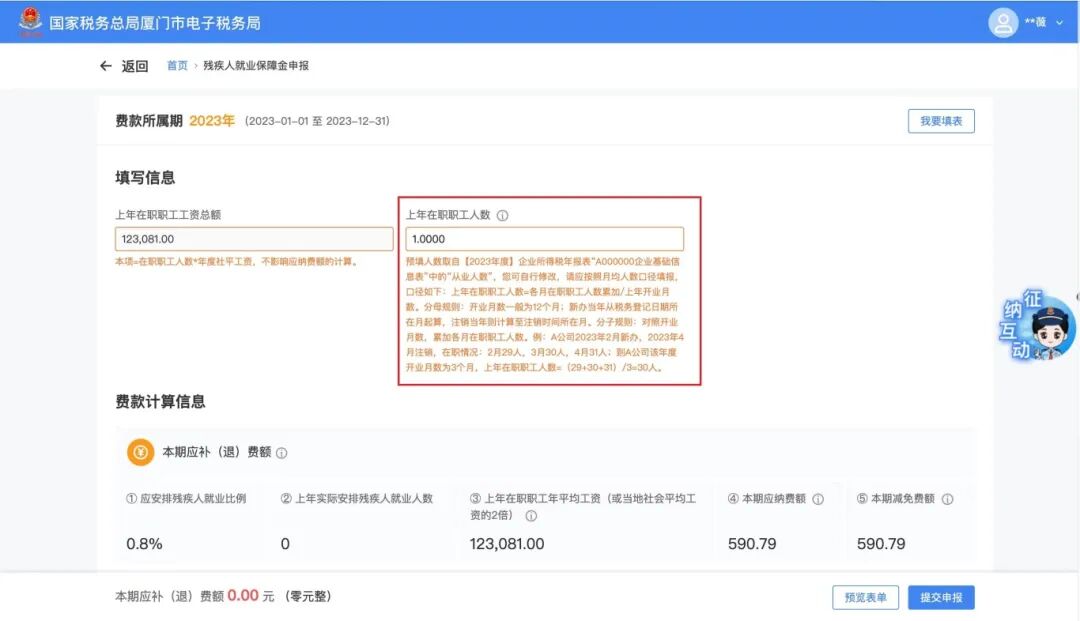This screenshot has height=621, width=1080.
Task: Click the 上年在职职工人数 input field
Action: click(x=545, y=238)
